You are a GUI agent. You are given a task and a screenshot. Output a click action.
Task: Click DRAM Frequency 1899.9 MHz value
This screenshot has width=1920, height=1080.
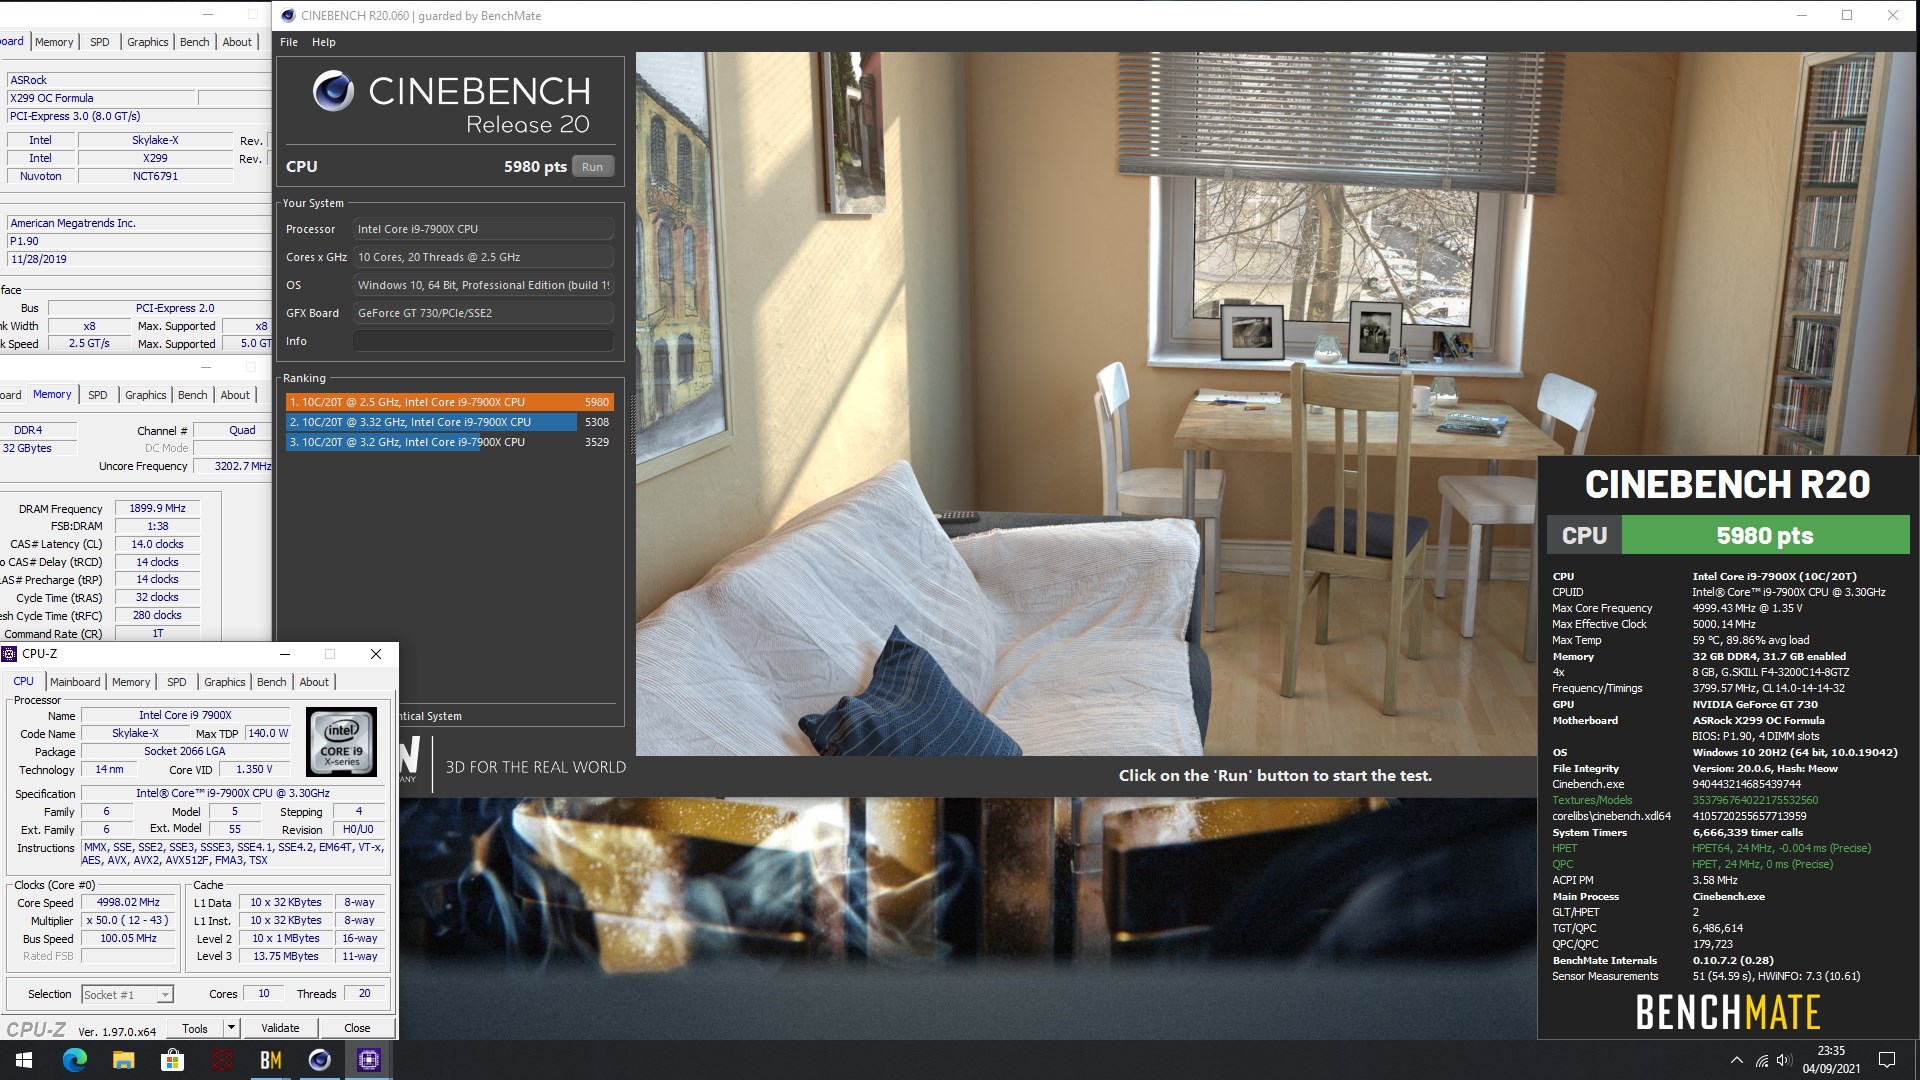click(157, 508)
